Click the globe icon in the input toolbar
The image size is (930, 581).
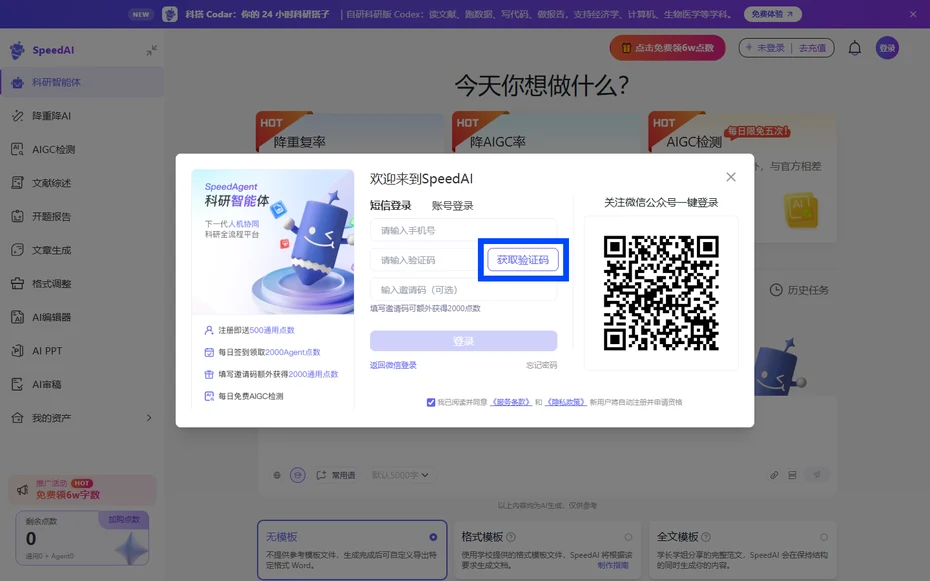277,475
